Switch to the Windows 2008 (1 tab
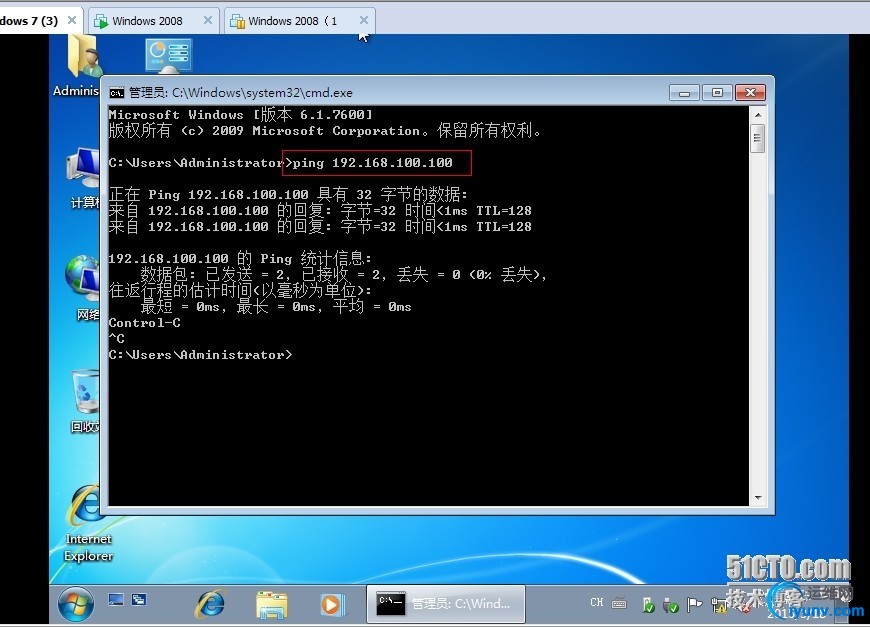The image size is (870, 627). coord(292,21)
